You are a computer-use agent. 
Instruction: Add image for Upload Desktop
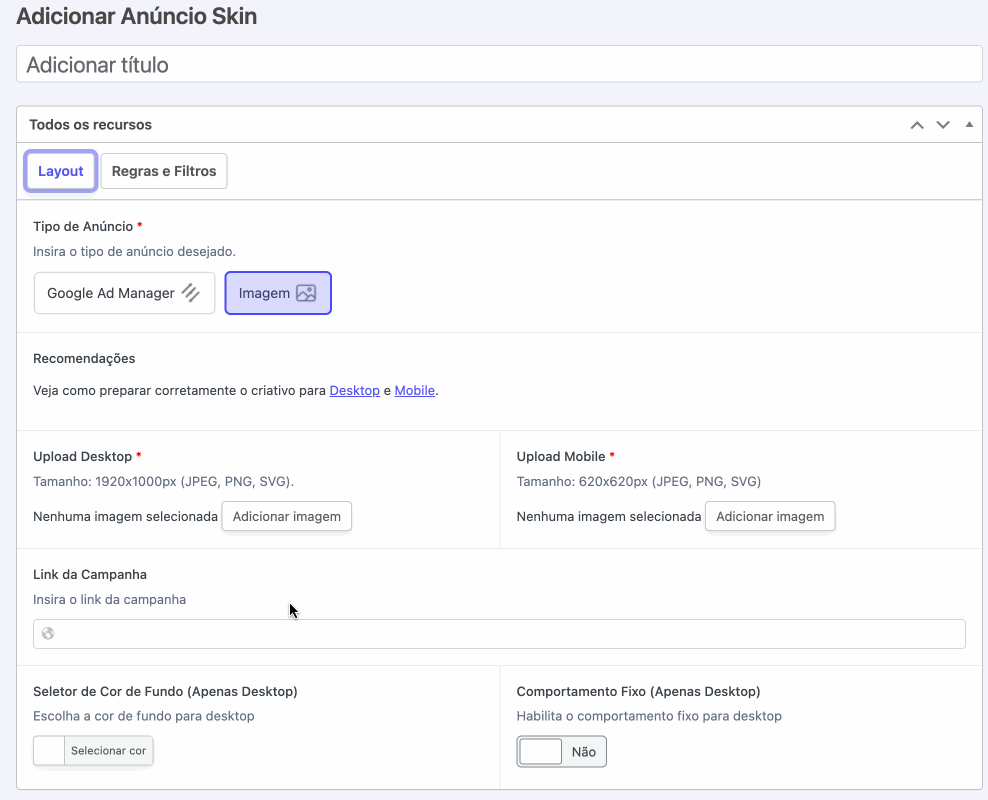tap(287, 517)
